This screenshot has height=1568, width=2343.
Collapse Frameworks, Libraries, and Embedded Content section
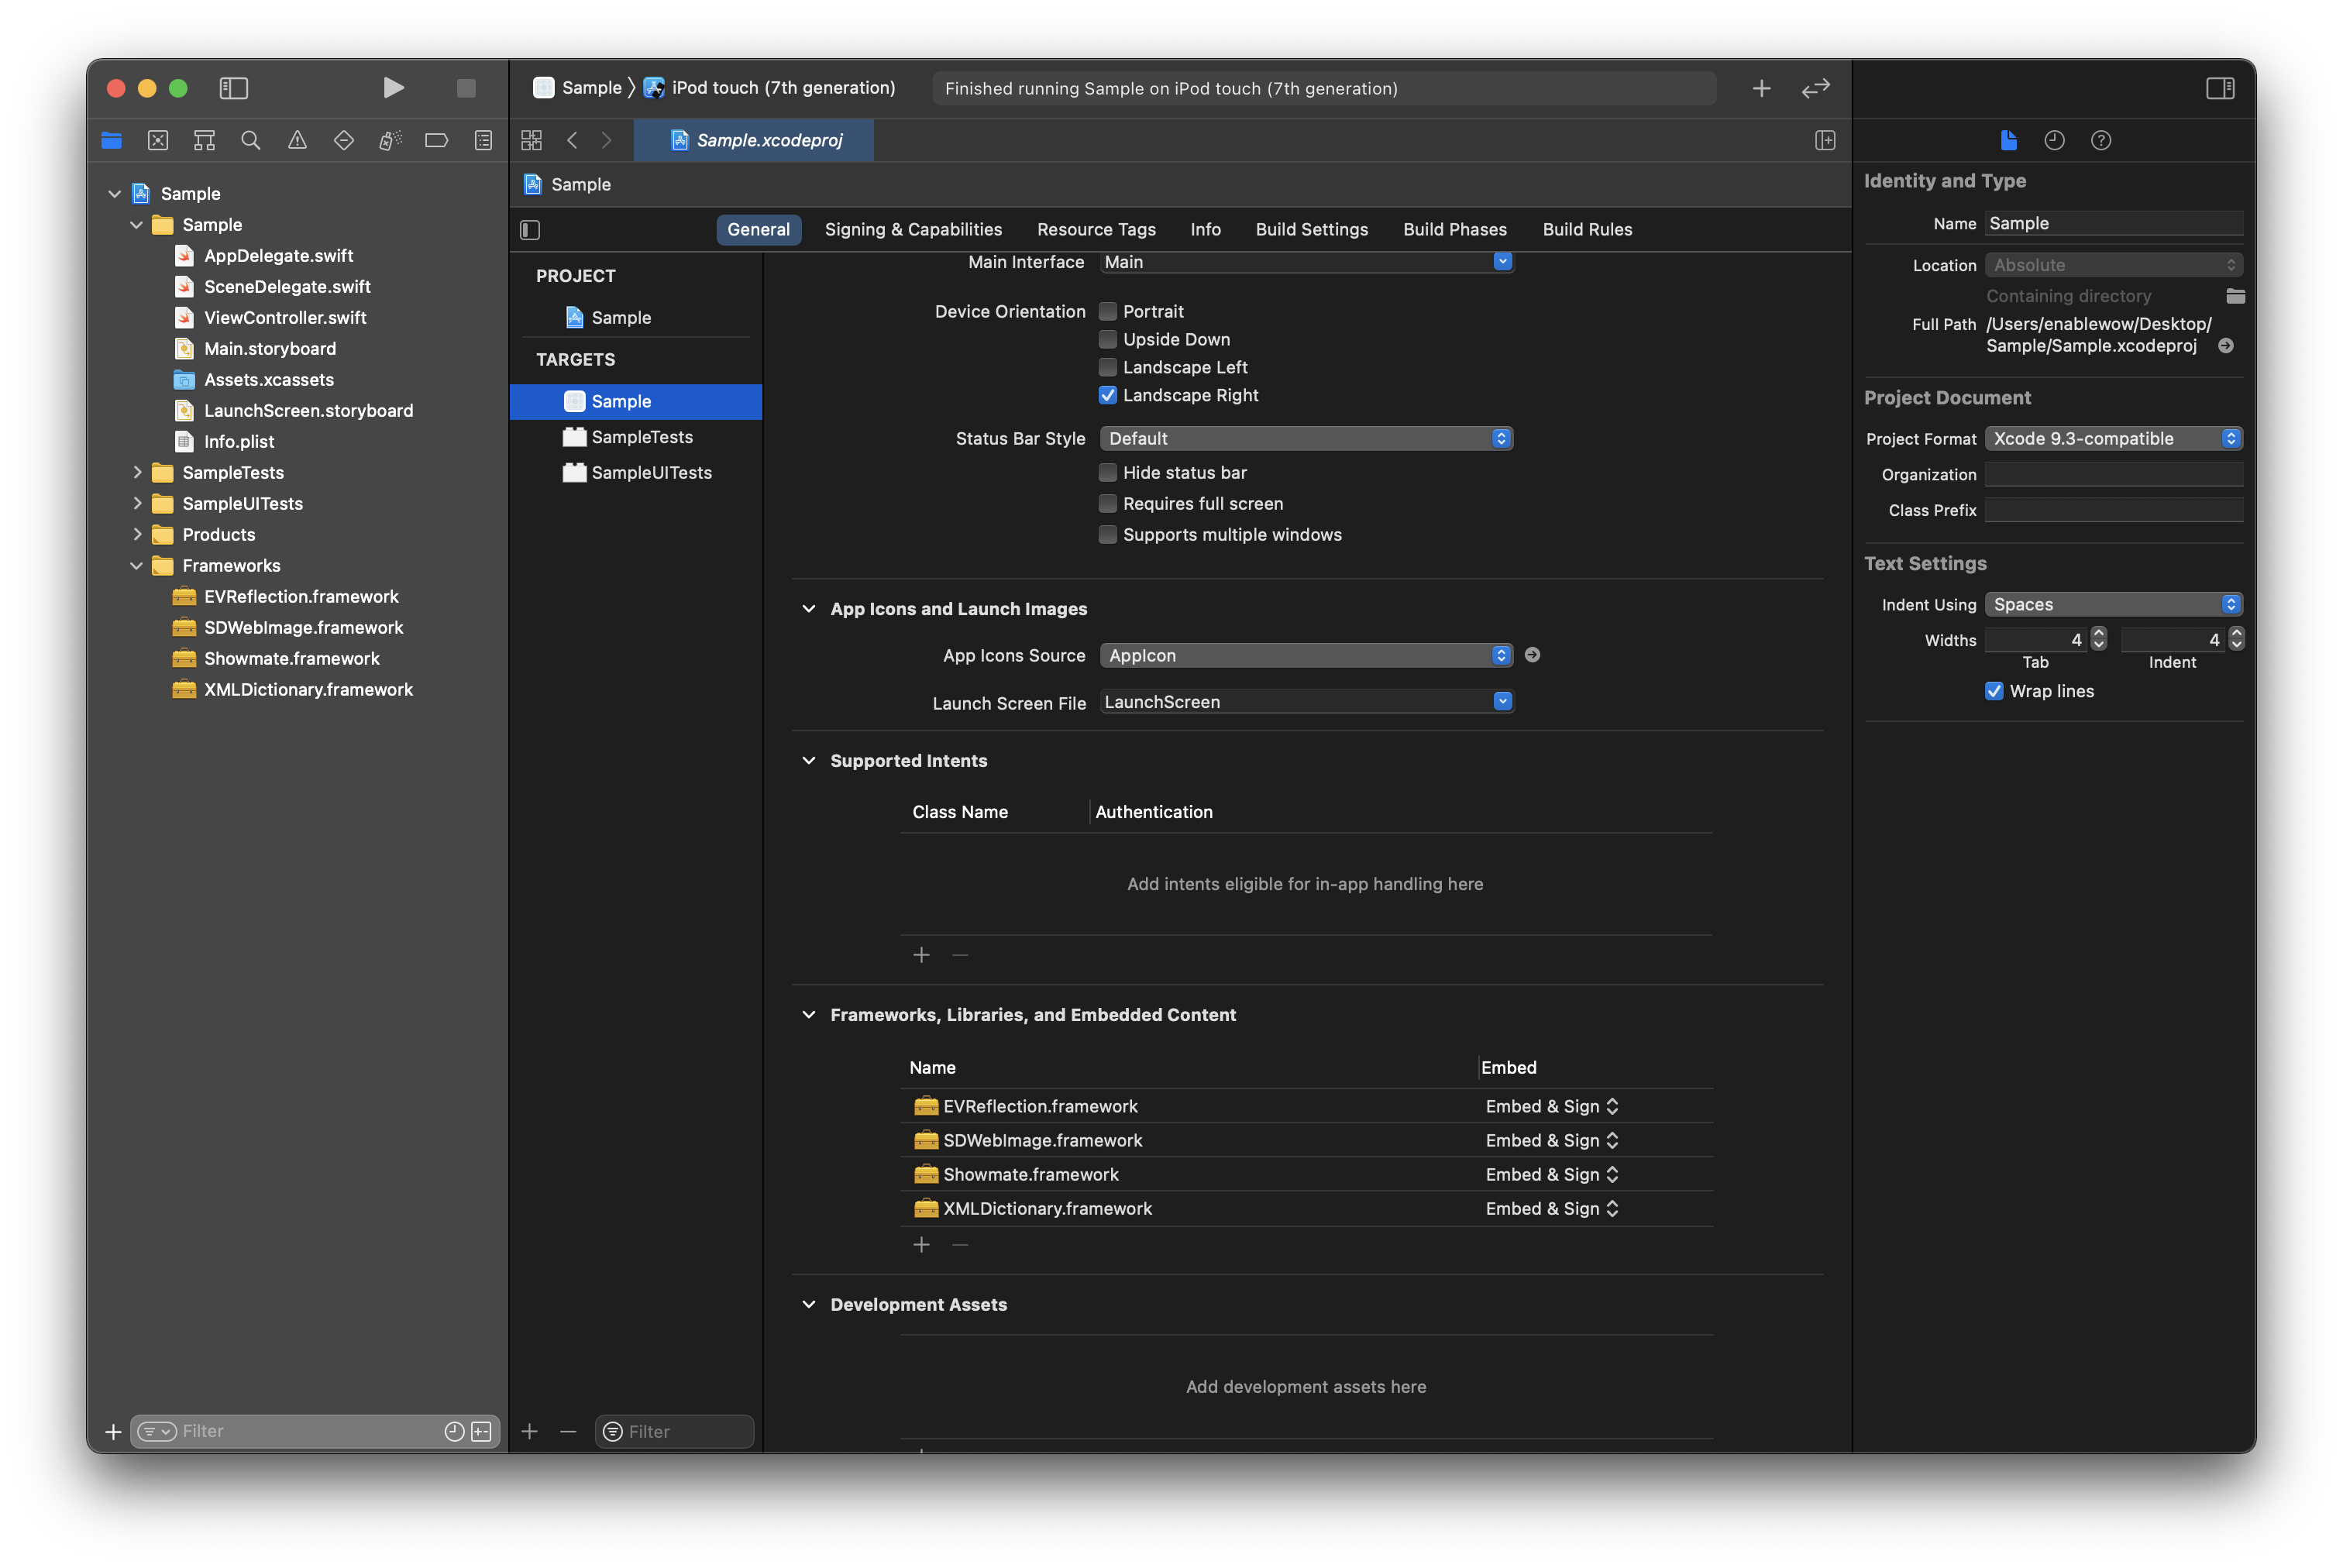tap(808, 1015)
